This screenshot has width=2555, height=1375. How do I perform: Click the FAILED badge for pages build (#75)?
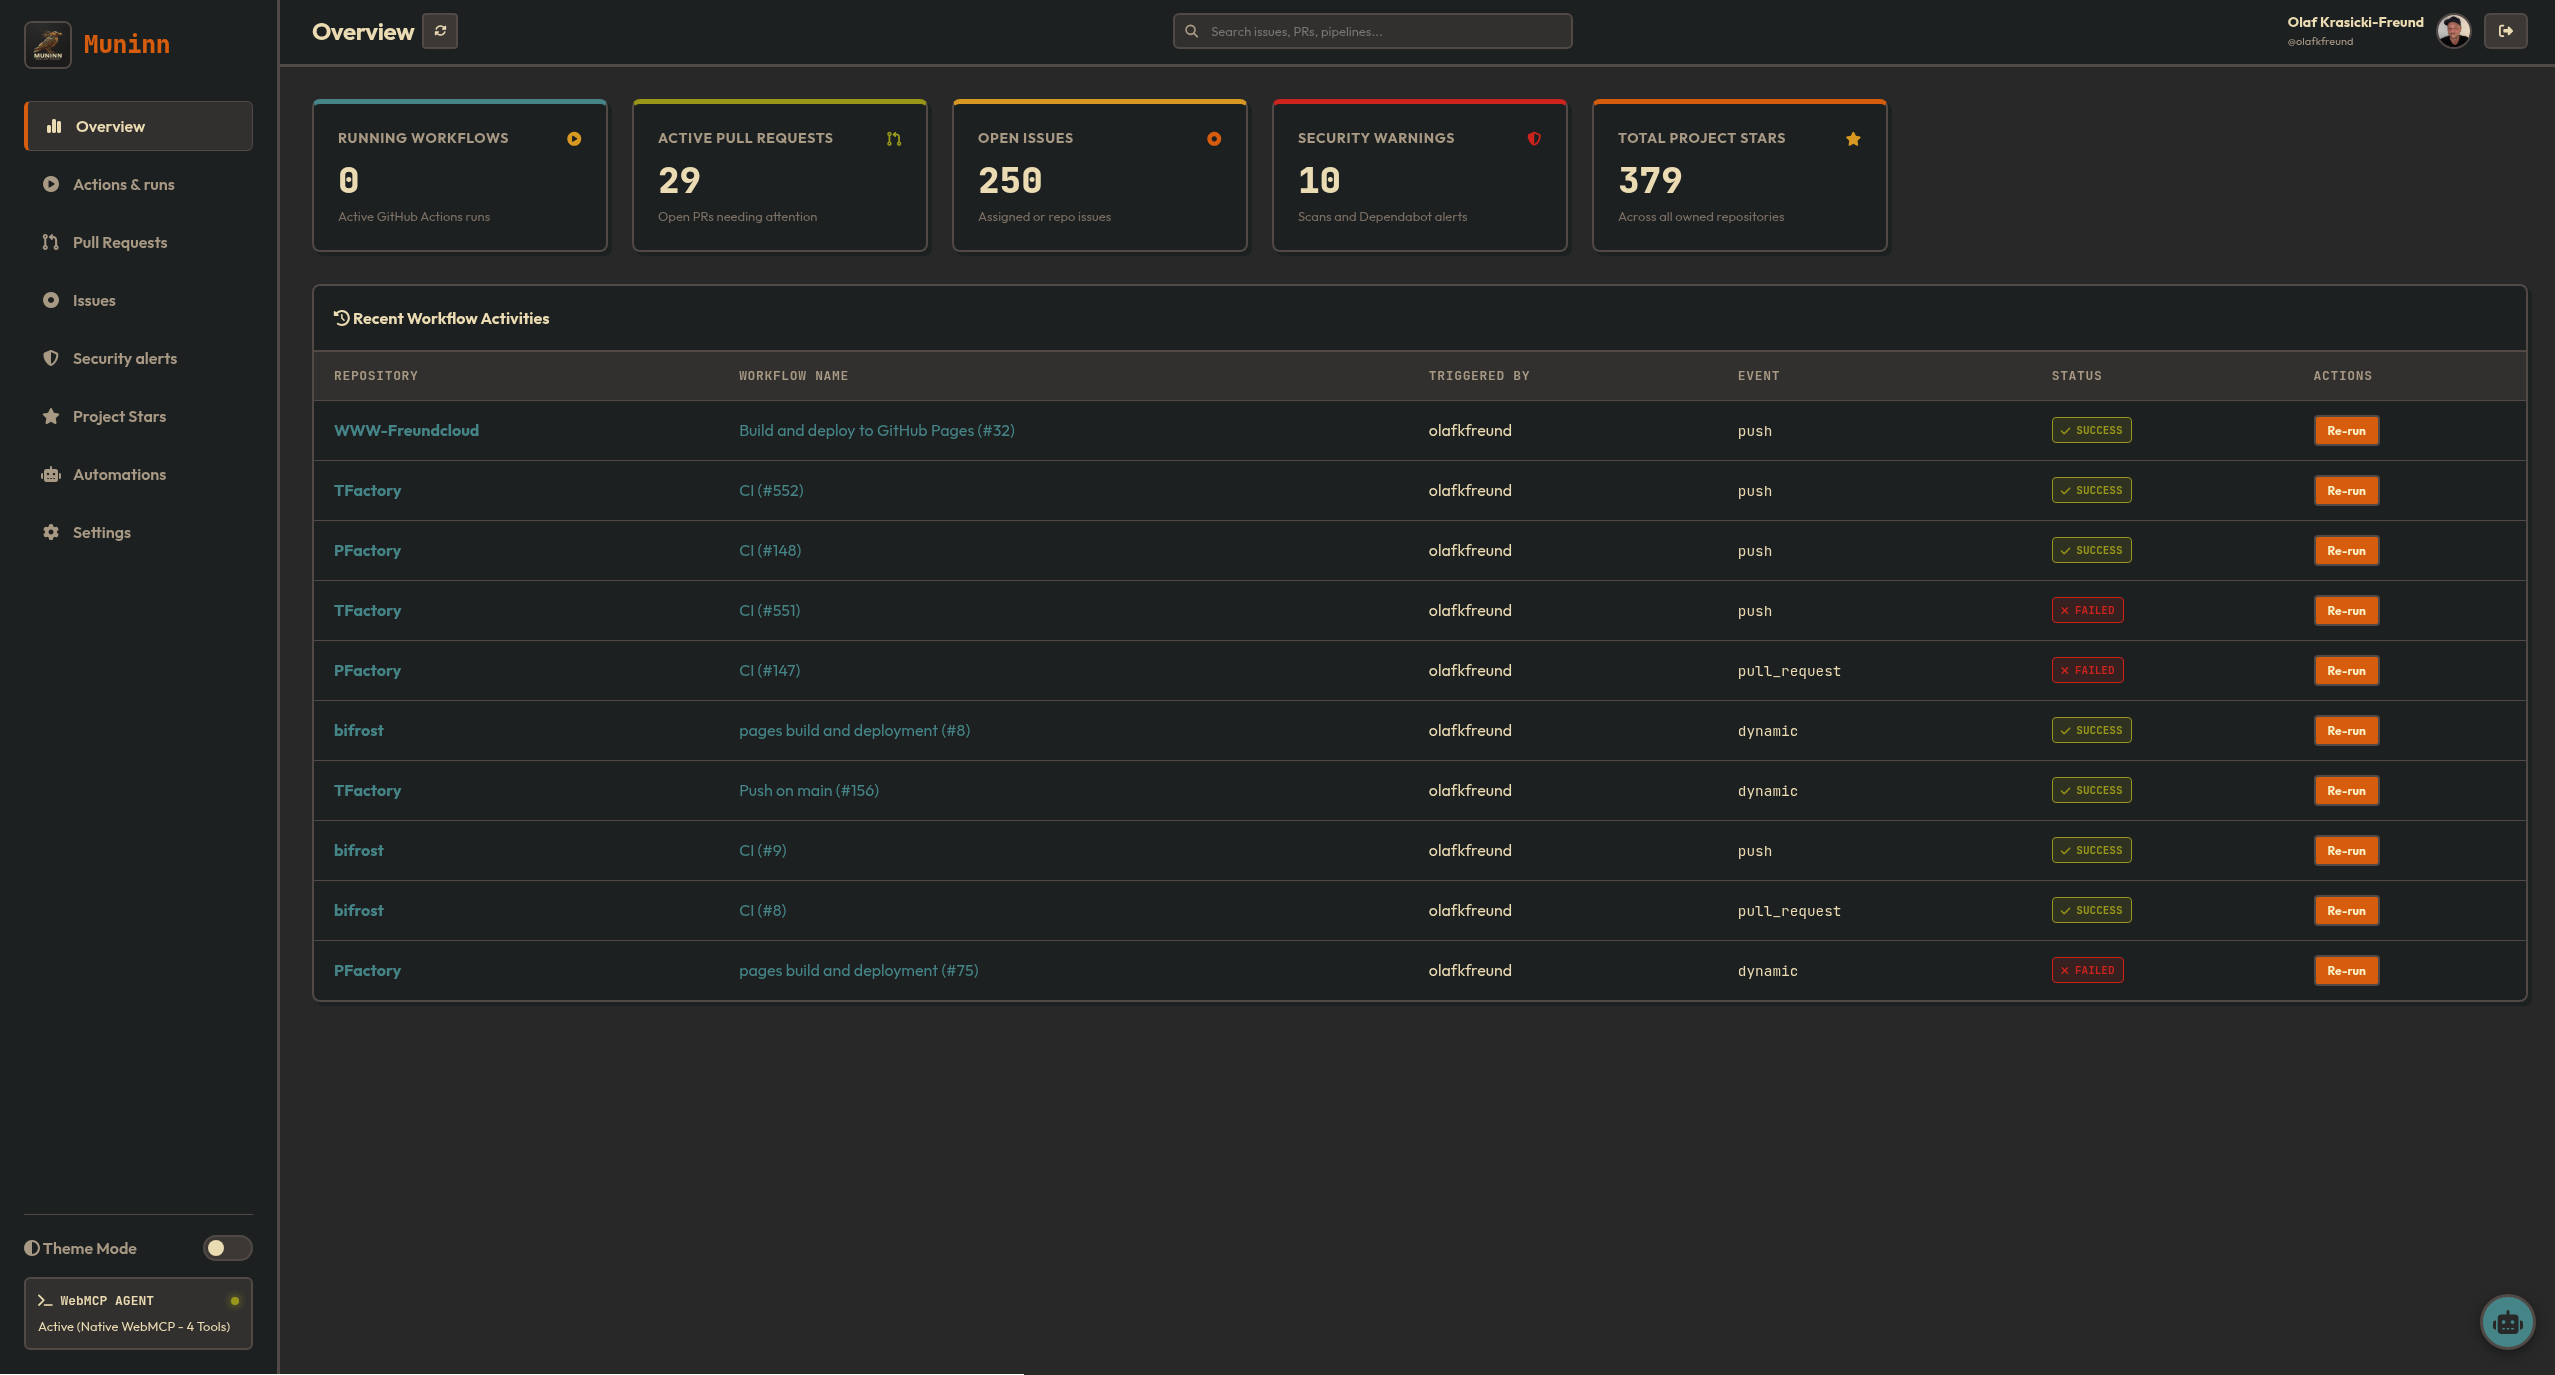pyautogui.click(x=2087, y=970)
